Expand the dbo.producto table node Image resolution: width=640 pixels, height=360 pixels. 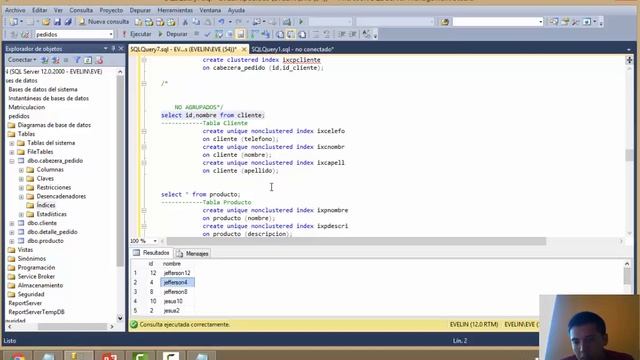(12, 241)
